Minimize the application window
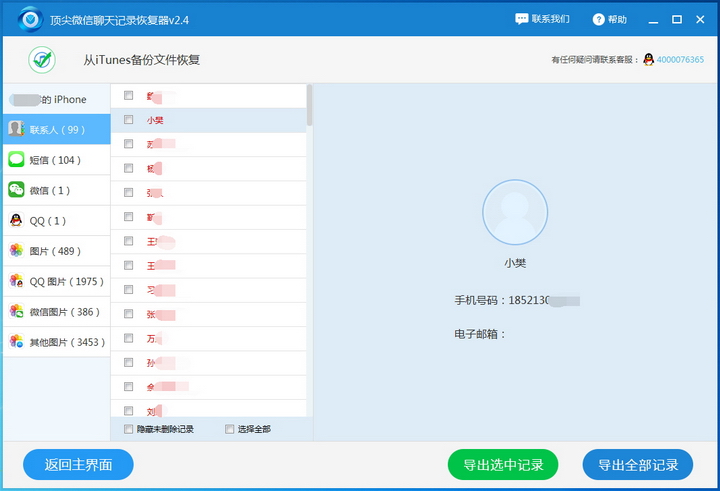The width and height of the screenshot is (720, 491). pyautogui.click(x=653, y=20)
